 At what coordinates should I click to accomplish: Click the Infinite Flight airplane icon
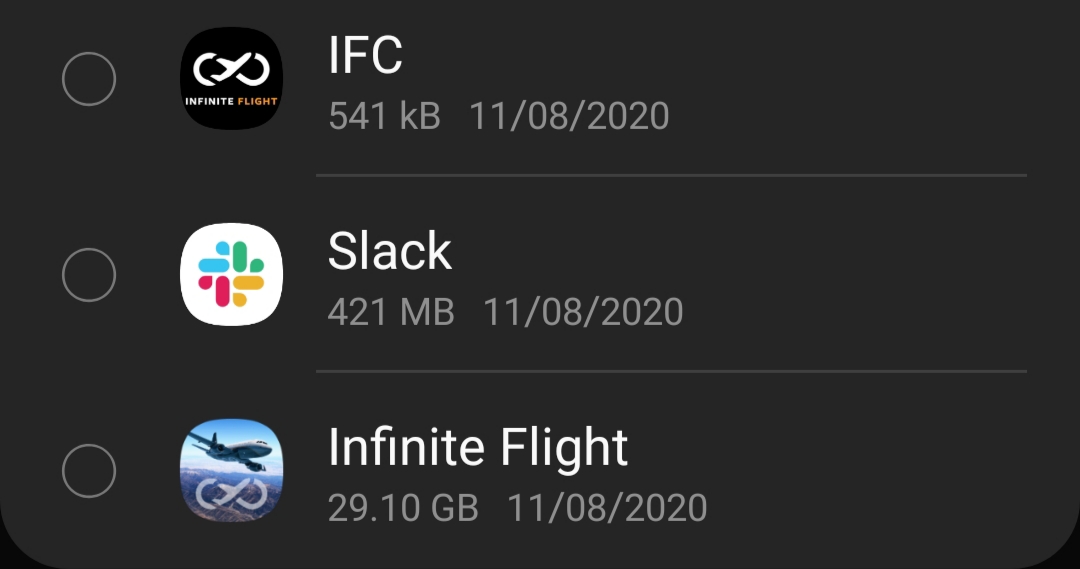click(x=231, y=469)
